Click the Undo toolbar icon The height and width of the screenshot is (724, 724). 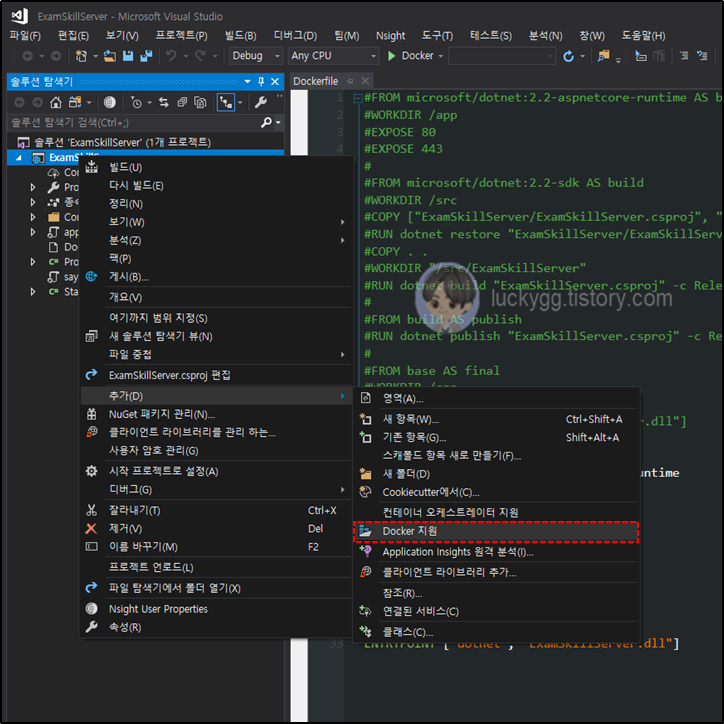pos(171,56)
